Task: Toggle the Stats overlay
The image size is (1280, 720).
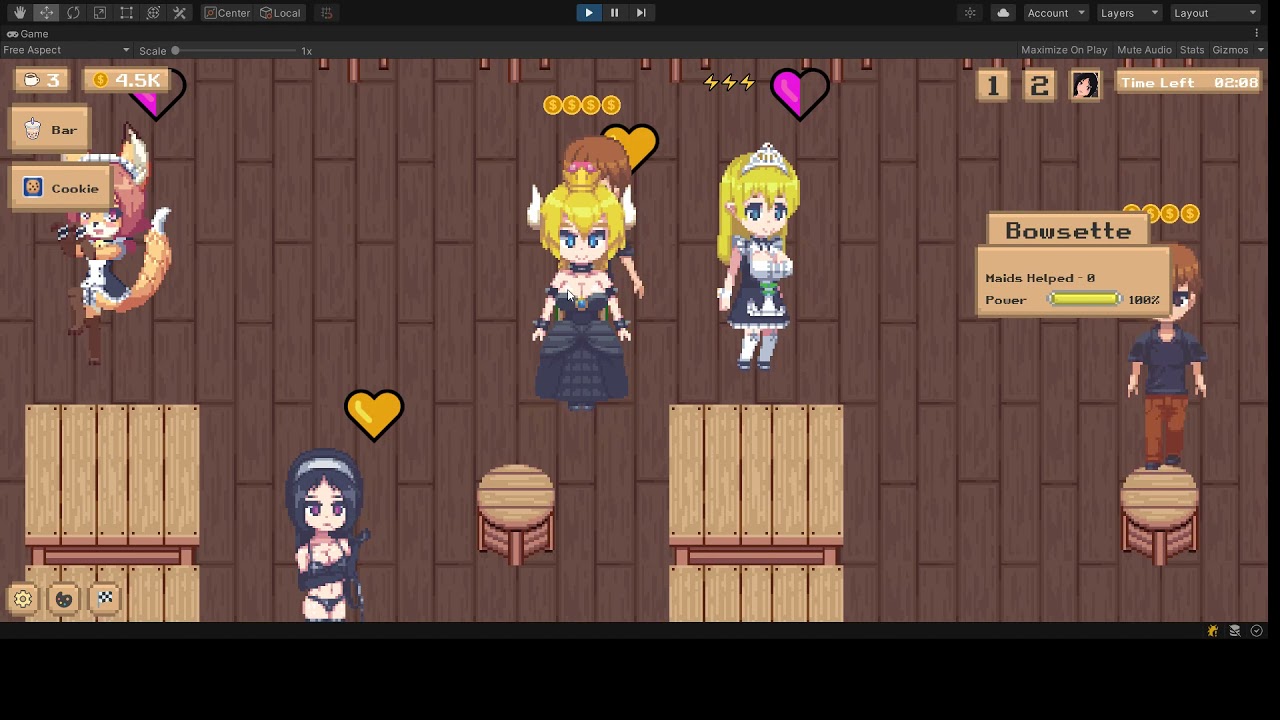Action: [1192, 50]
